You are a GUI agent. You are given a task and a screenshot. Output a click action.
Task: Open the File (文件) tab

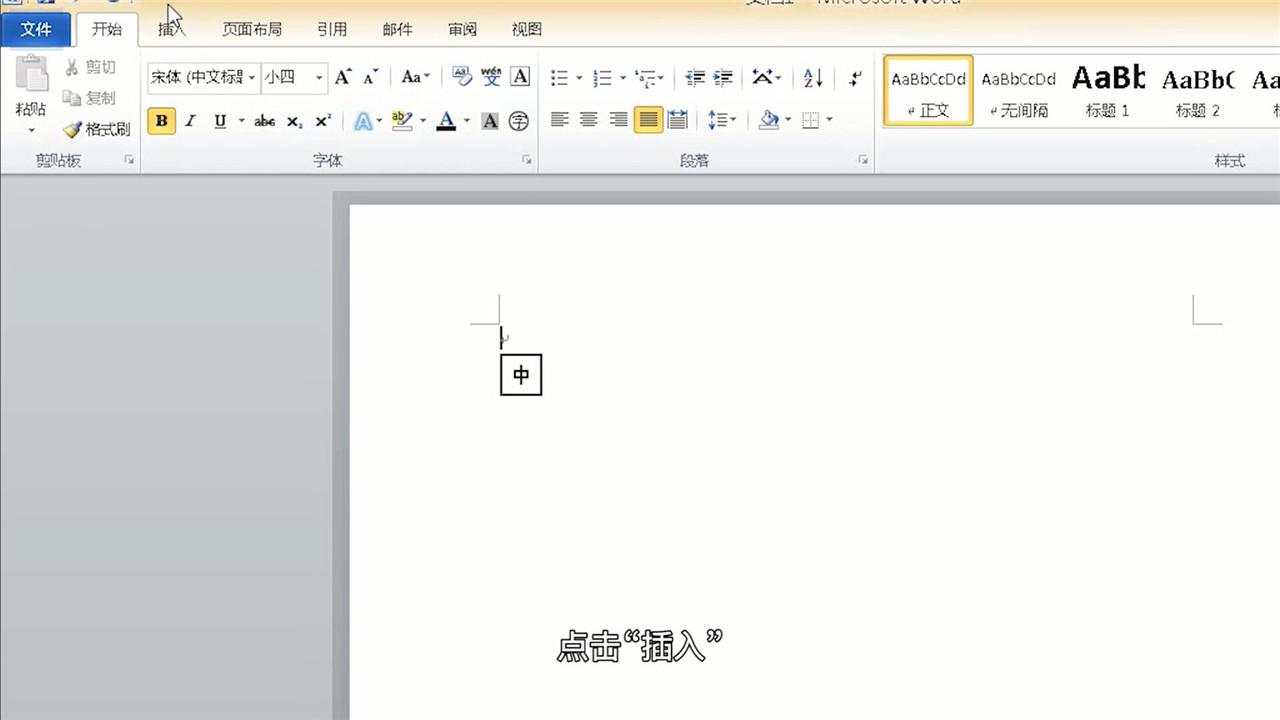(x=36, y=30)
